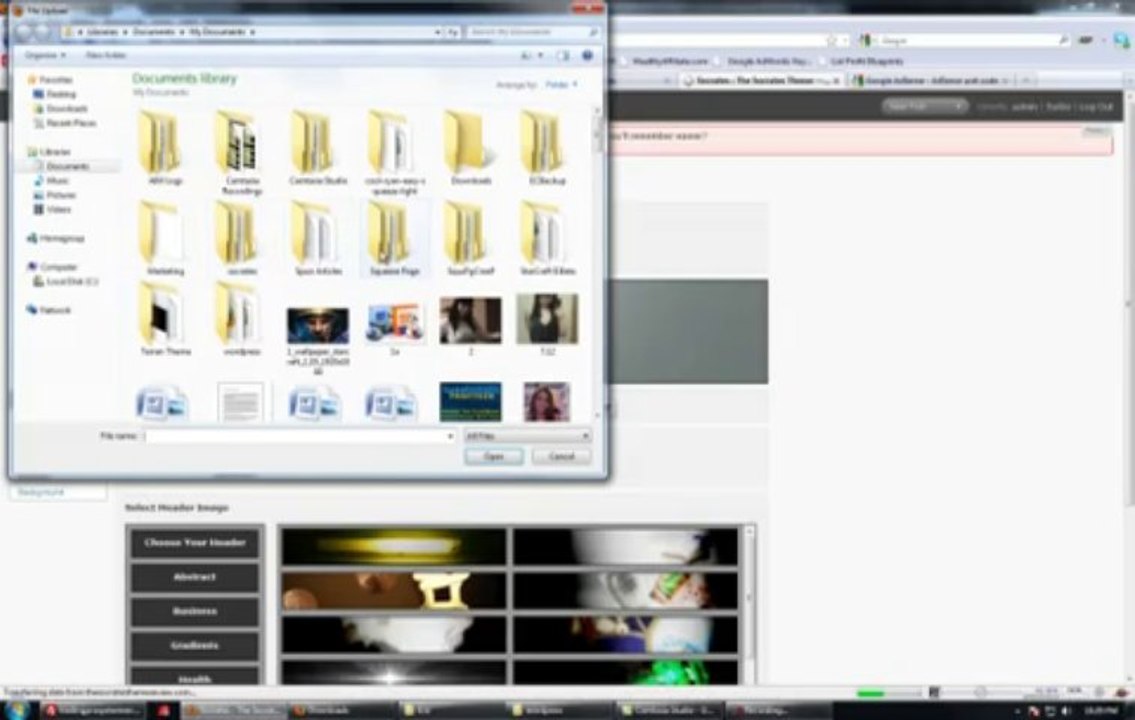Click the file list vertical scrollbar
The image size is (1135, 720).
coord(598,261)
